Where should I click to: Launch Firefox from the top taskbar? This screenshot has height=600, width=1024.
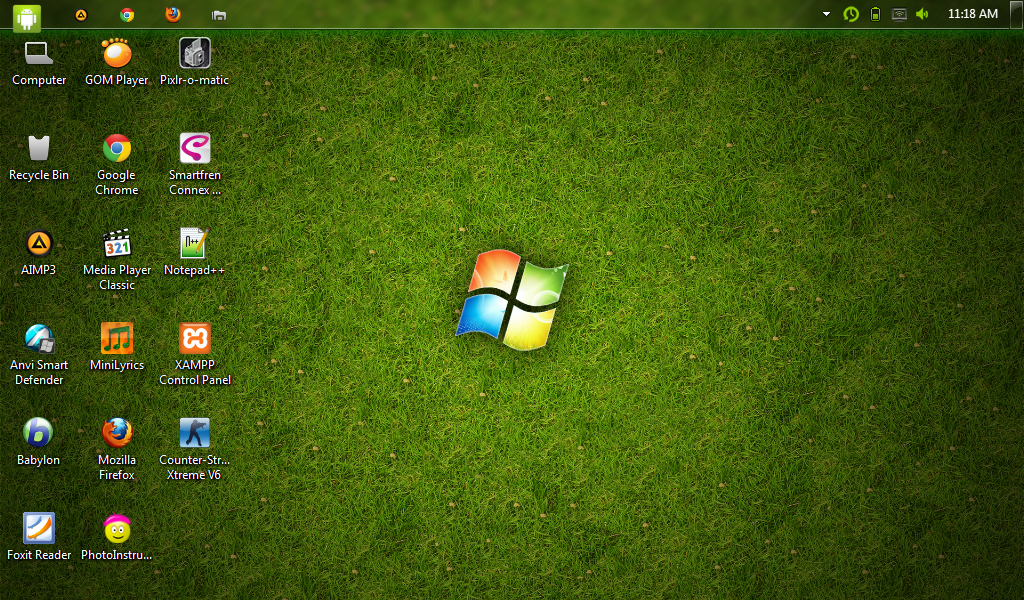[x=173, y=14]
